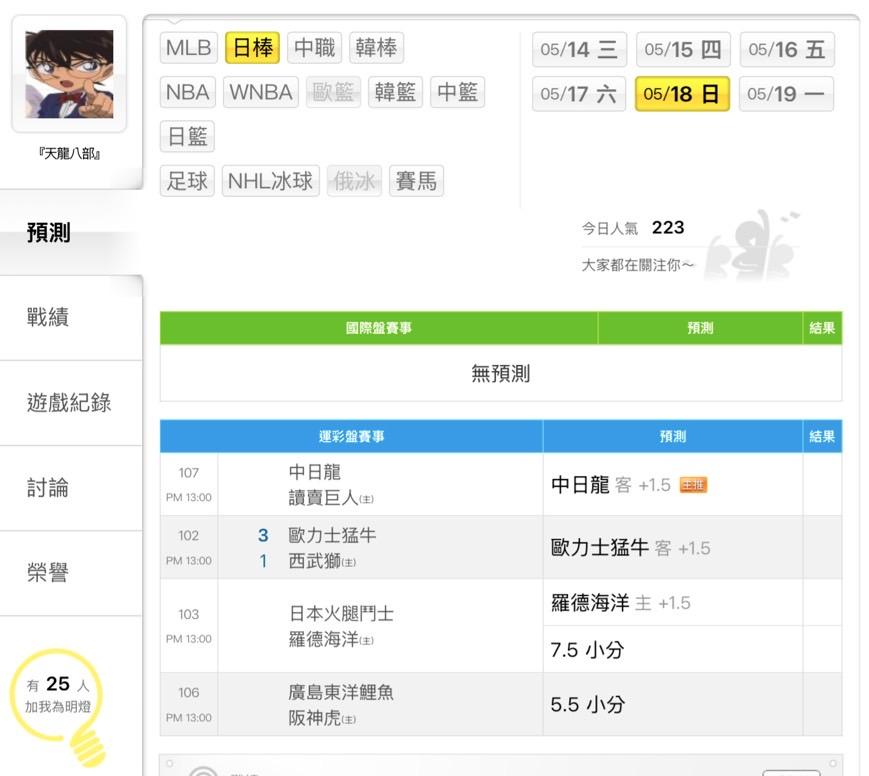869x776 pixels.
Task: Open the NHL冰球 tab
Action: [x=270, y=181]
